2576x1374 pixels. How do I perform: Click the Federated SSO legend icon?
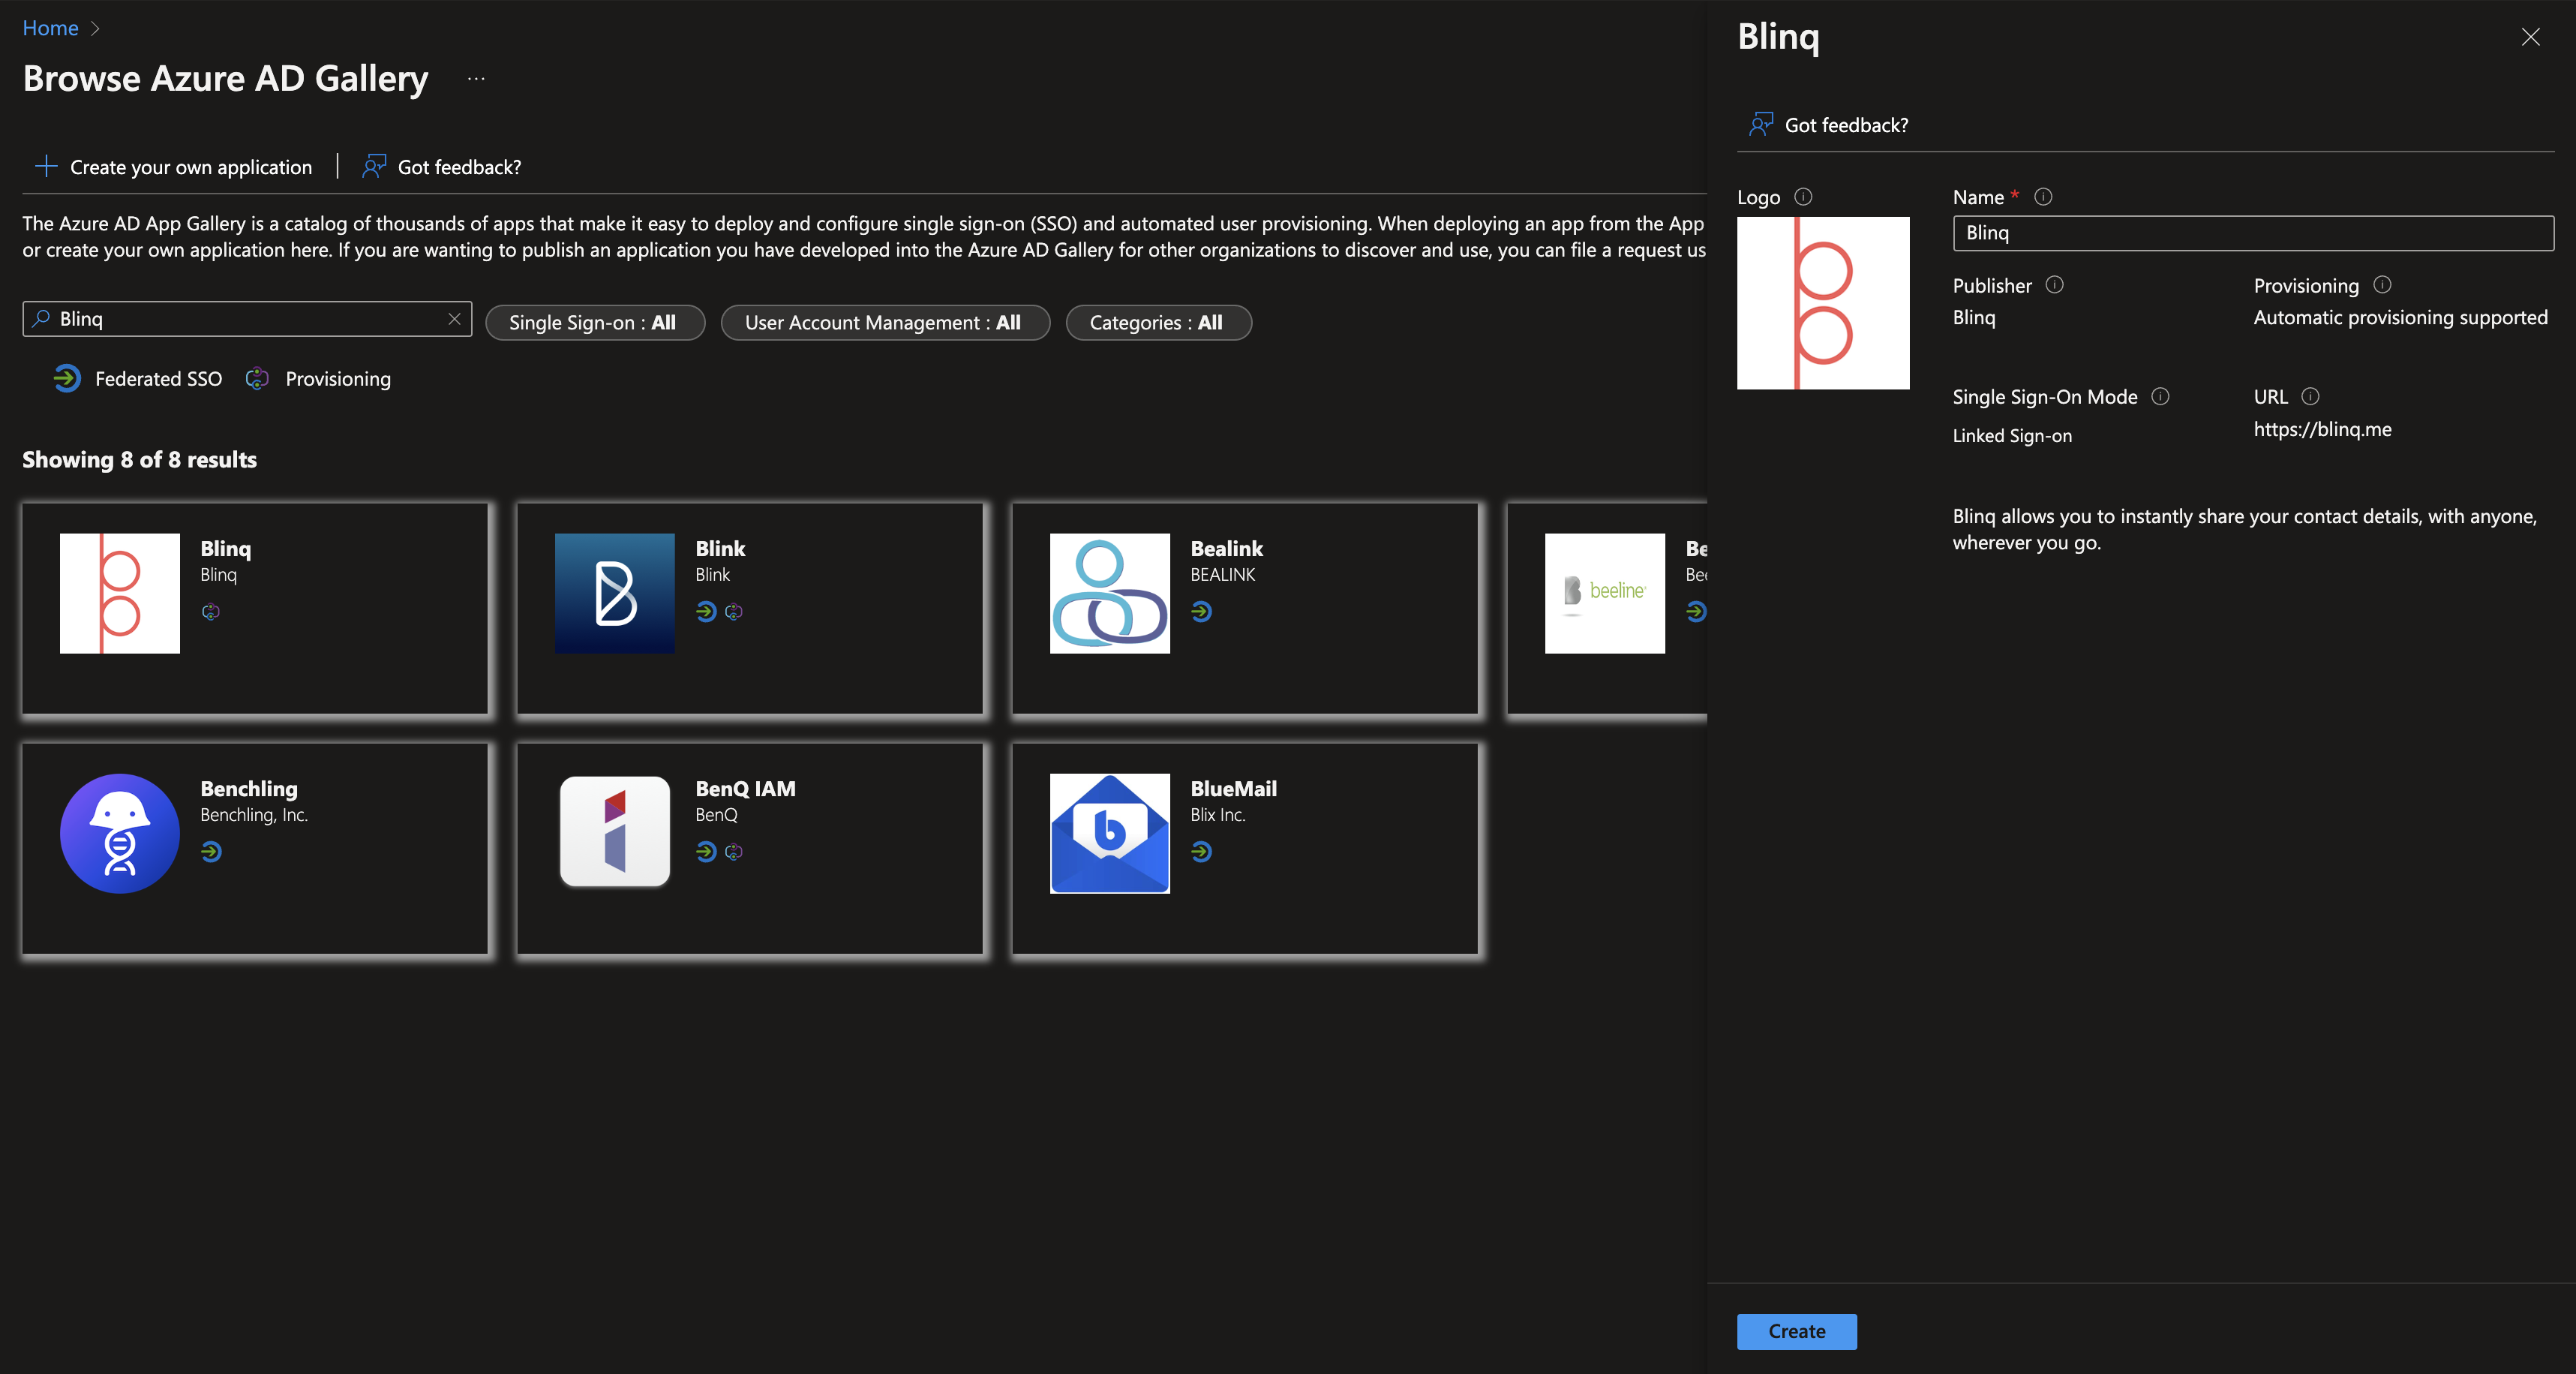[x=67, y=378]
